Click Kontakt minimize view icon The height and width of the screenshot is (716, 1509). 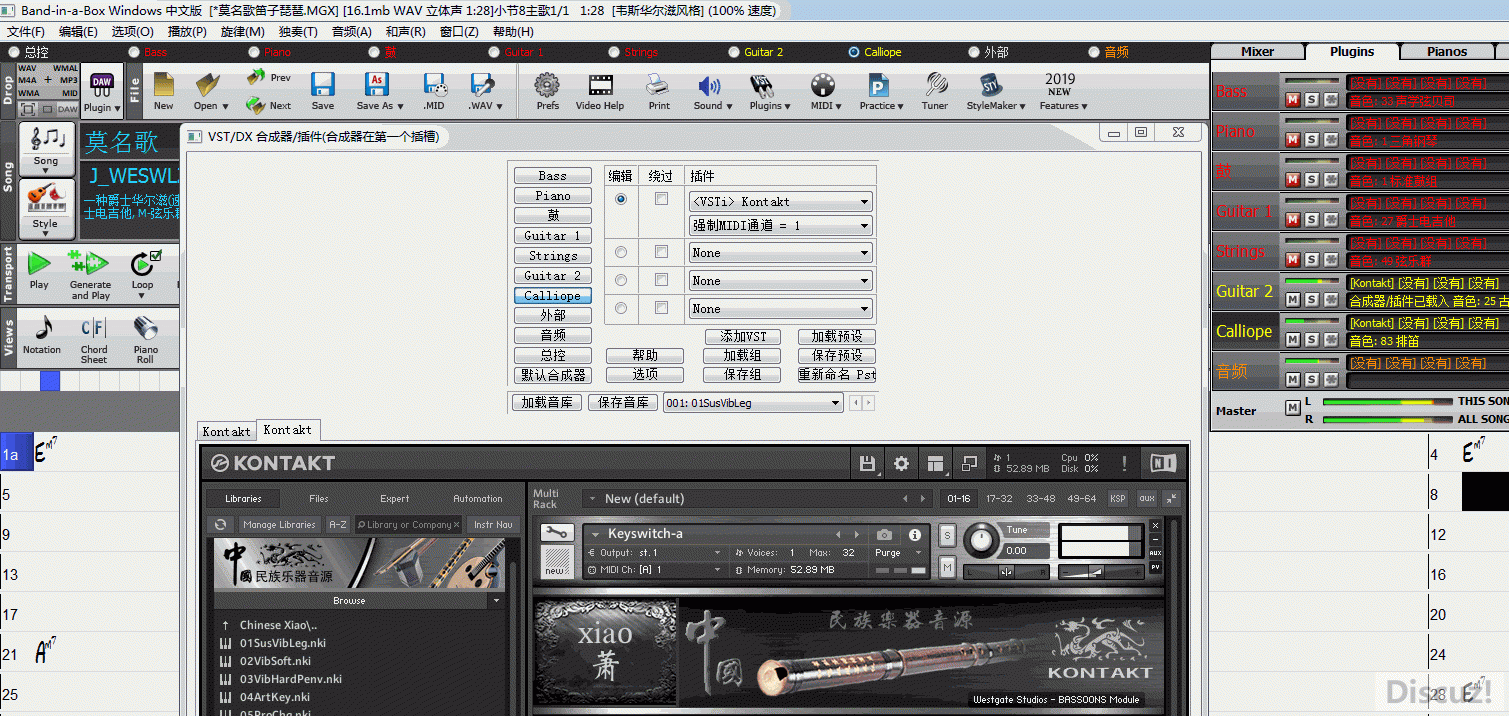click(969, 464)
